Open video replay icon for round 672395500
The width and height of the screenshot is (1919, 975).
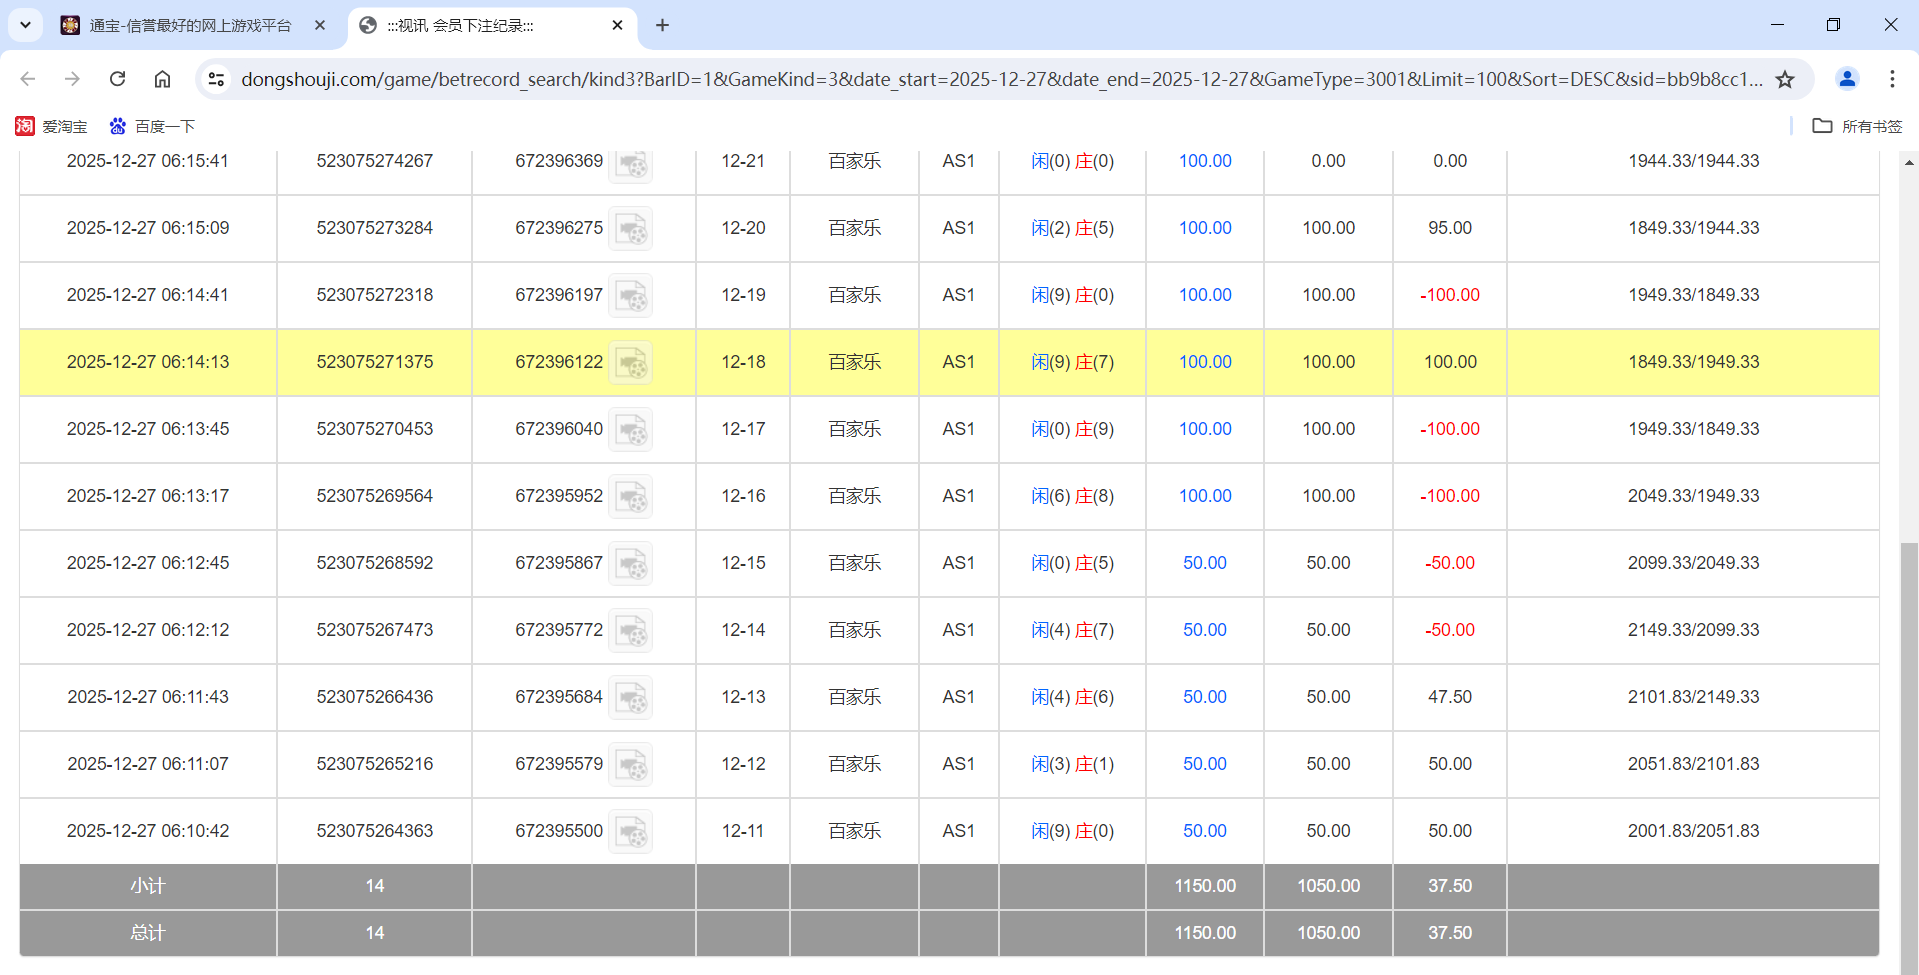[631, 832]
